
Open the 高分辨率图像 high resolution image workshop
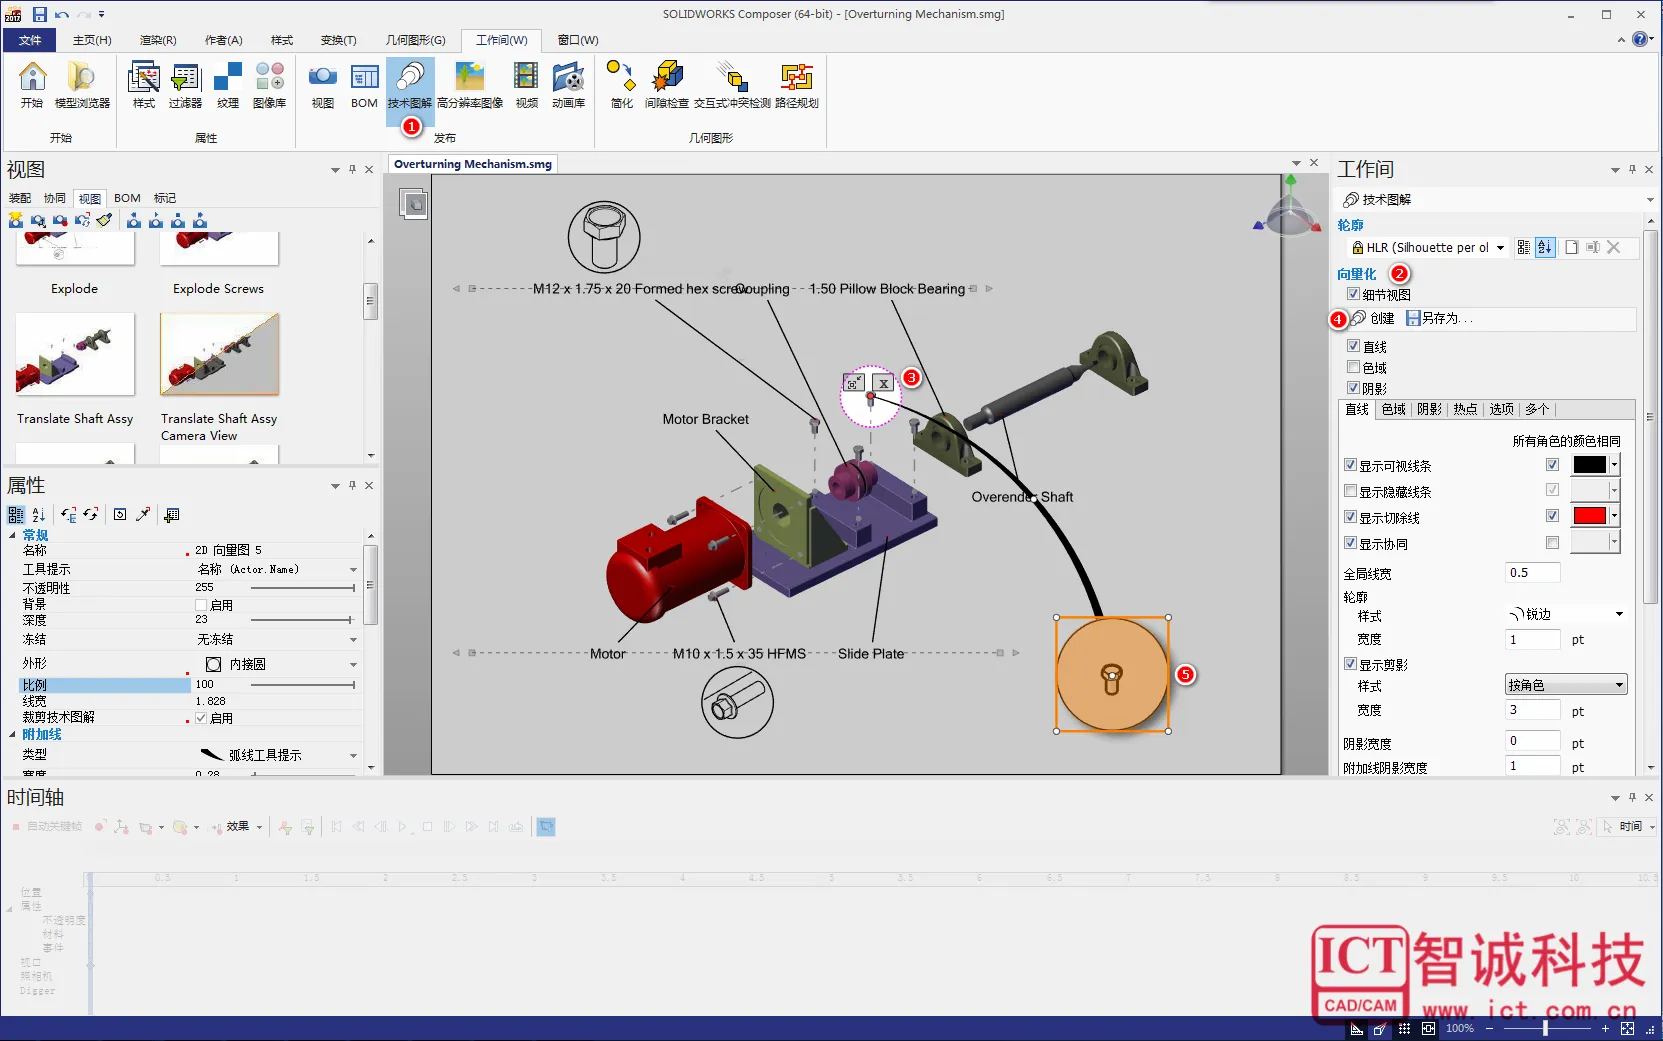[470, 84]
